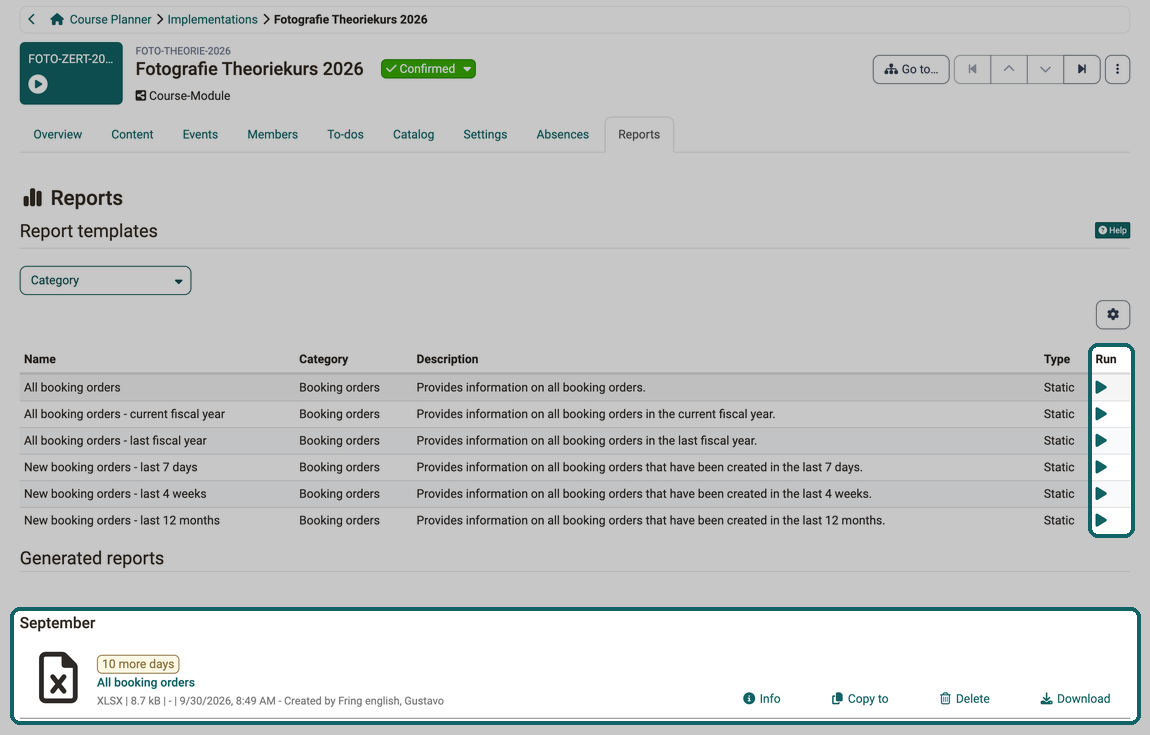This screenshot has width=1150, height=735.
Task: Open the Go to... menu
Action: coord(911,69)
